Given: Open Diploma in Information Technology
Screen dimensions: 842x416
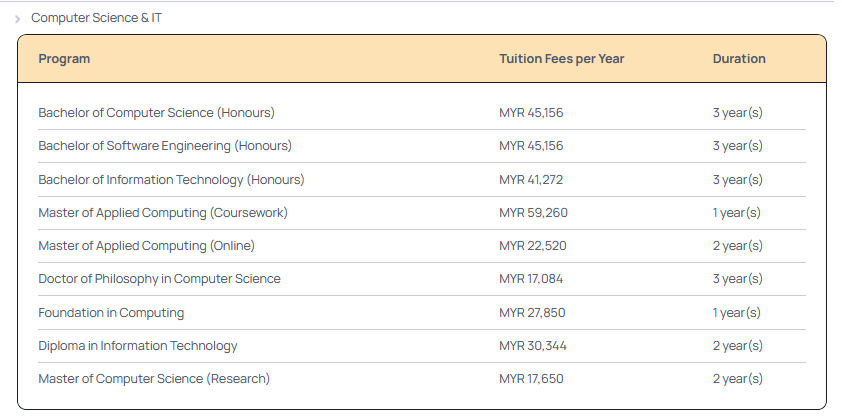Looking at the screenshot, I should [x=138, y=346].
